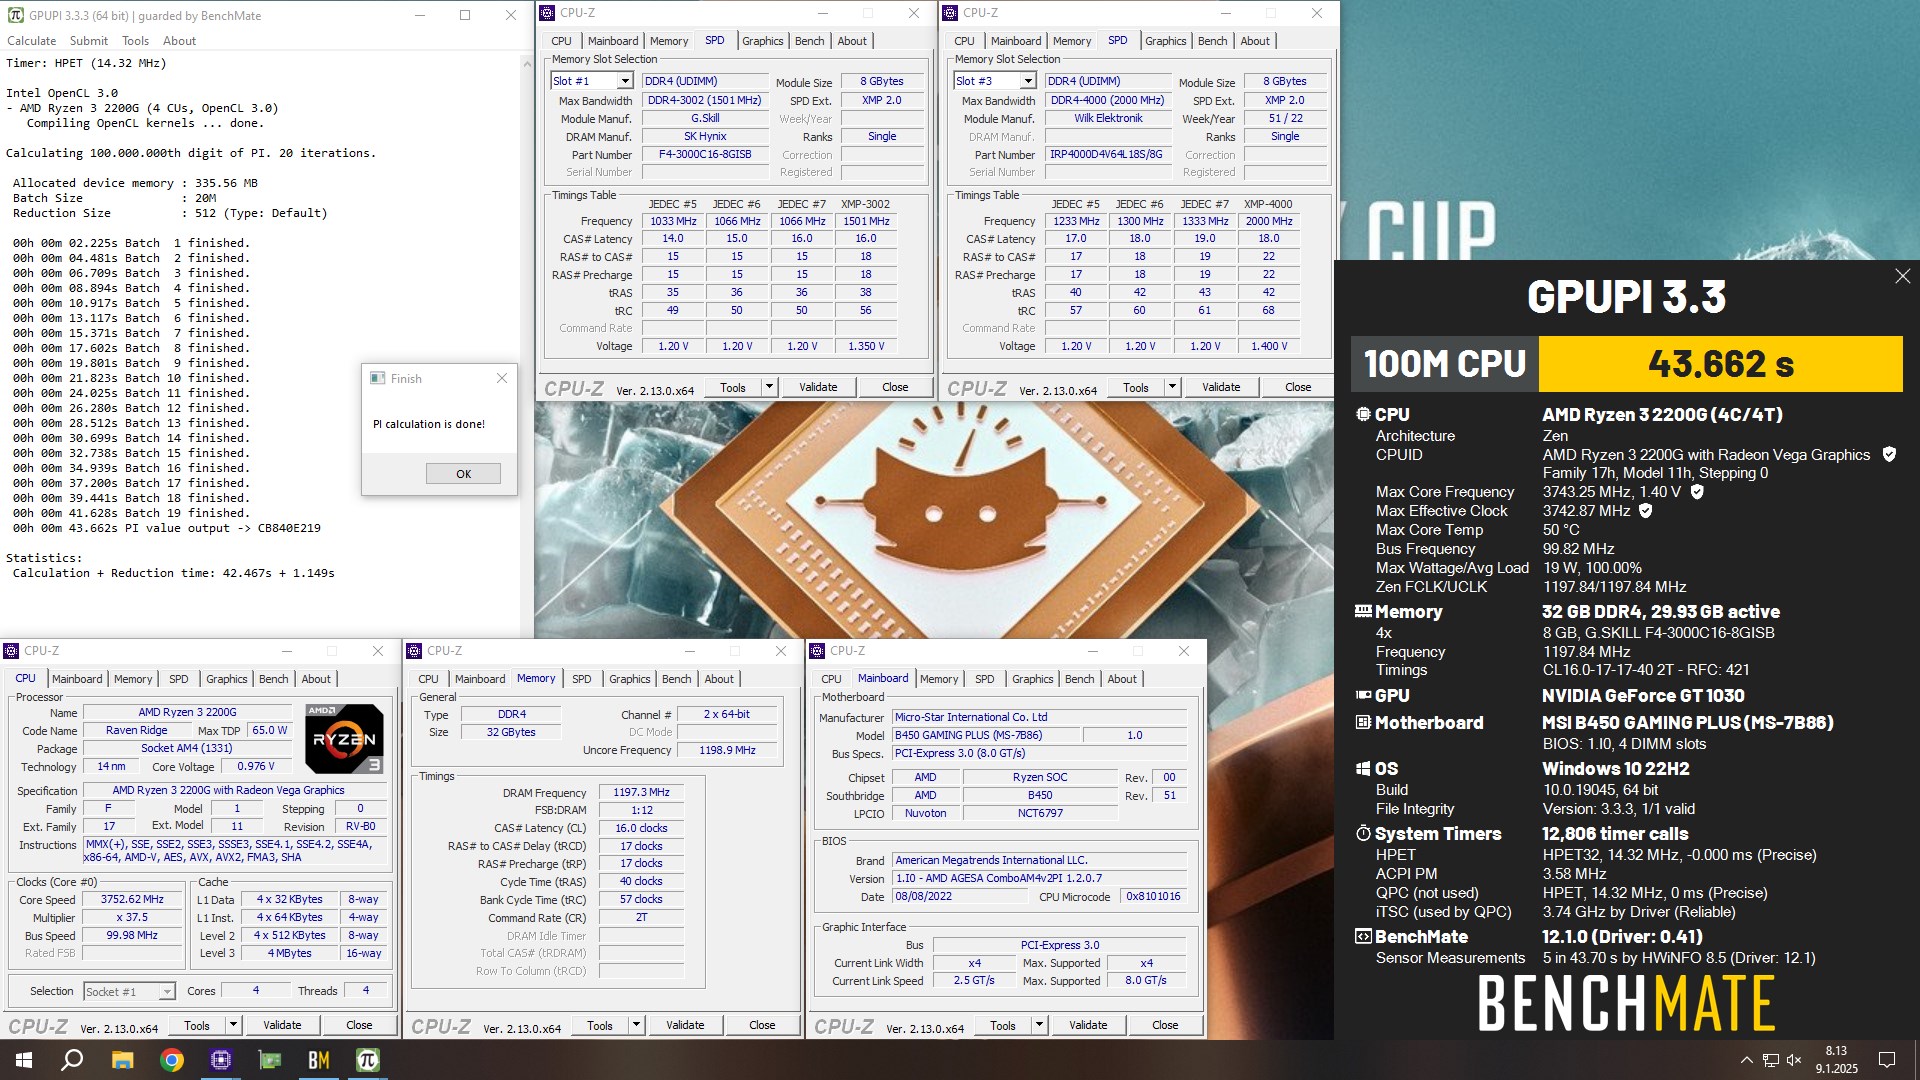This screenshot has width=1920, height=1080.
Task: Open BenchMate via the BM taskbar icon
Action: pyautogui.click(x=319, y=1060)
